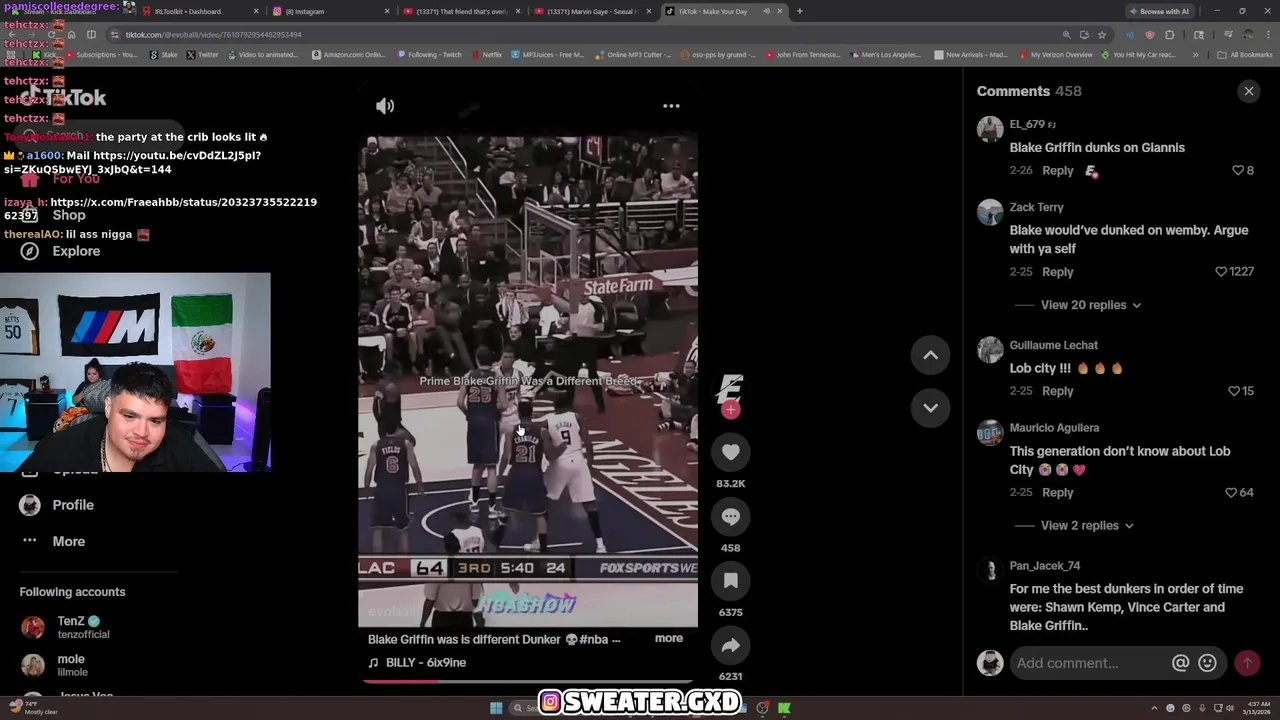Seek using the video progress bar
This screenshot has height=720, width=1280.
[x=528, y=681]
